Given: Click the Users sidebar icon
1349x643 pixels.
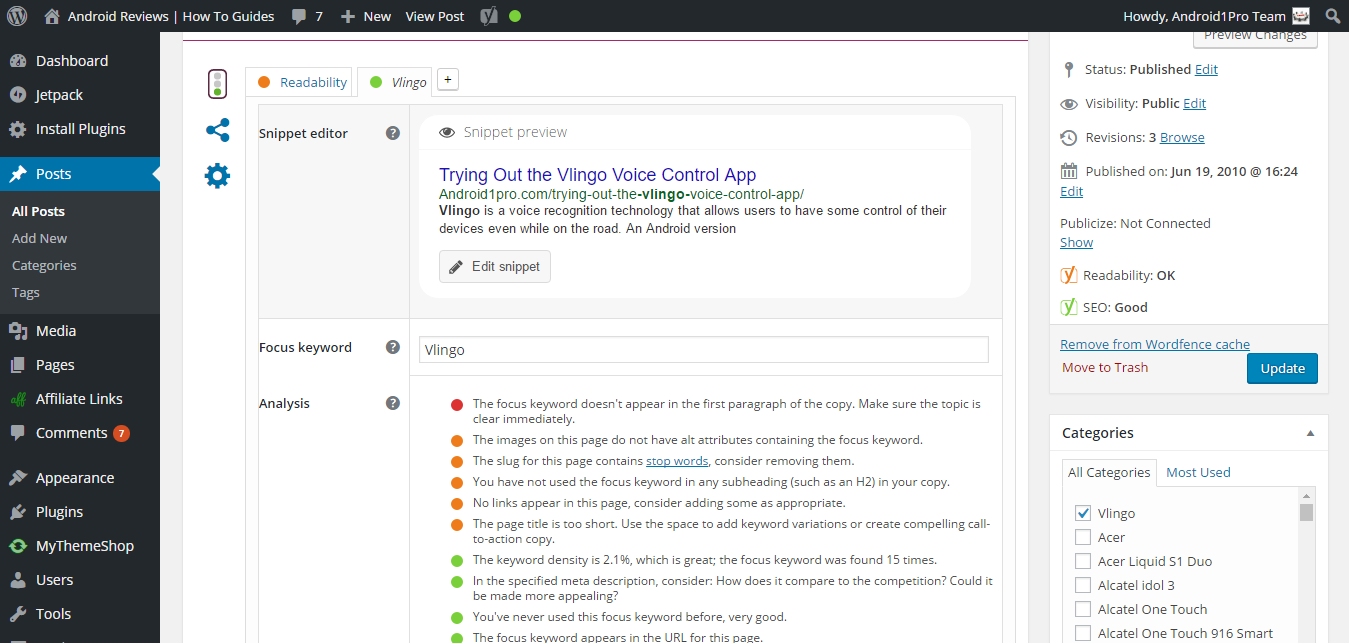Looking at the screenshot, I should (x=17, y=580).
